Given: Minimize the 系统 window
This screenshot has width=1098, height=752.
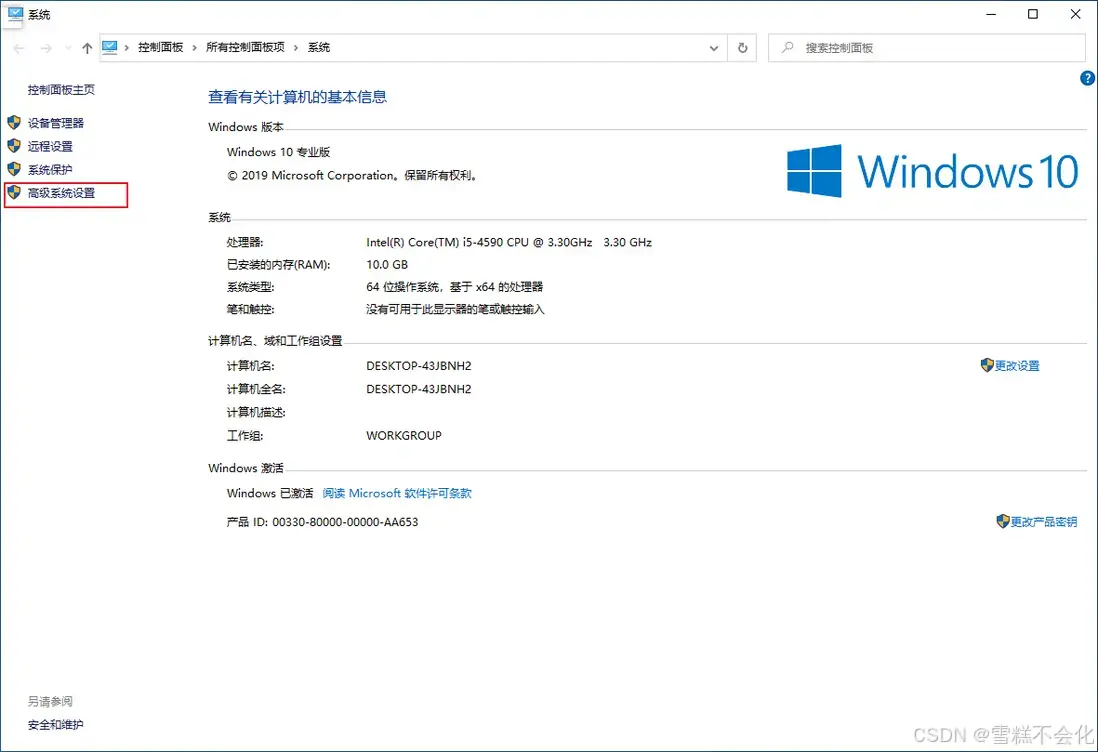Looking at the screenshot, I should 991,14.
